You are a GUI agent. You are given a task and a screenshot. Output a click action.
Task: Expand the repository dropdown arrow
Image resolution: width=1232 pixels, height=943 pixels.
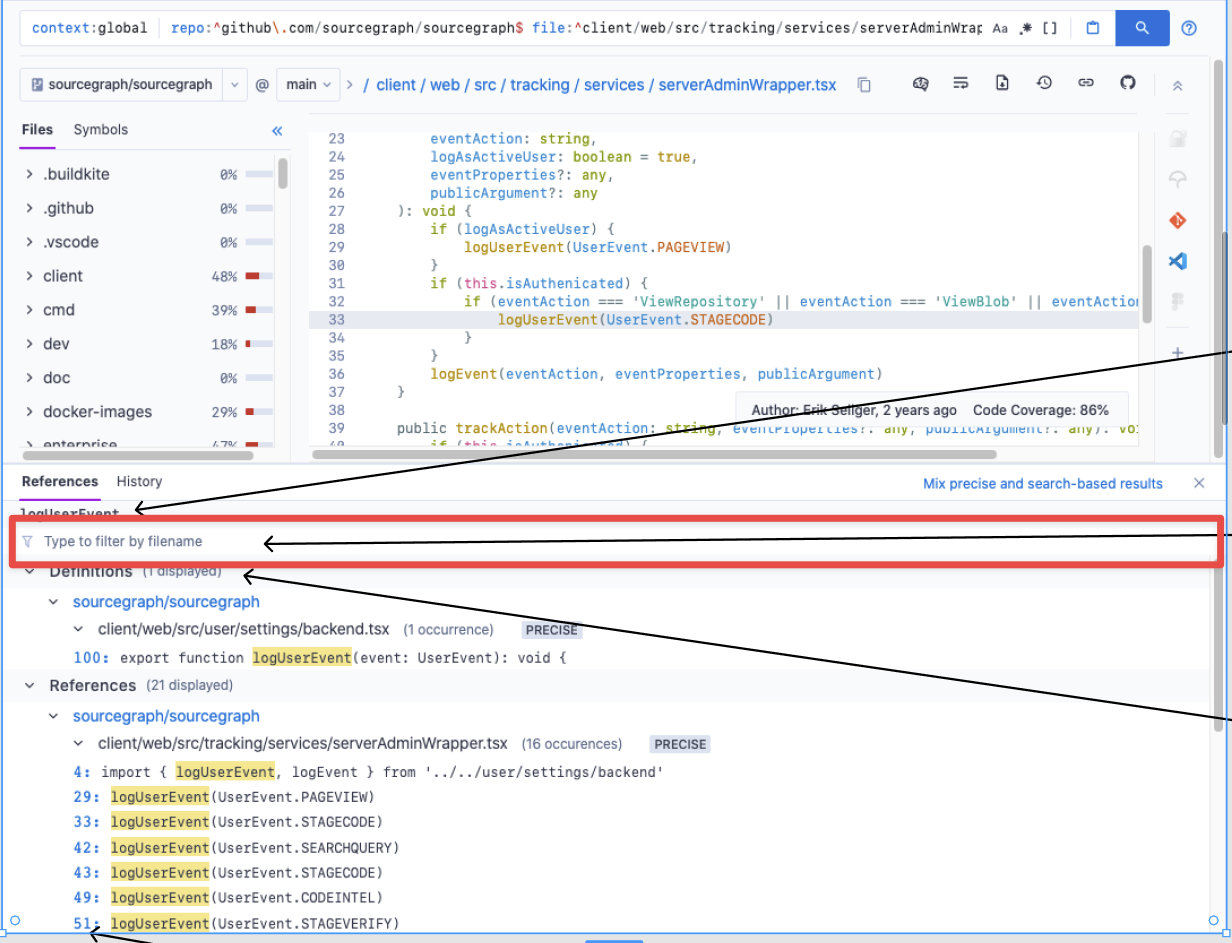(235, 85)
